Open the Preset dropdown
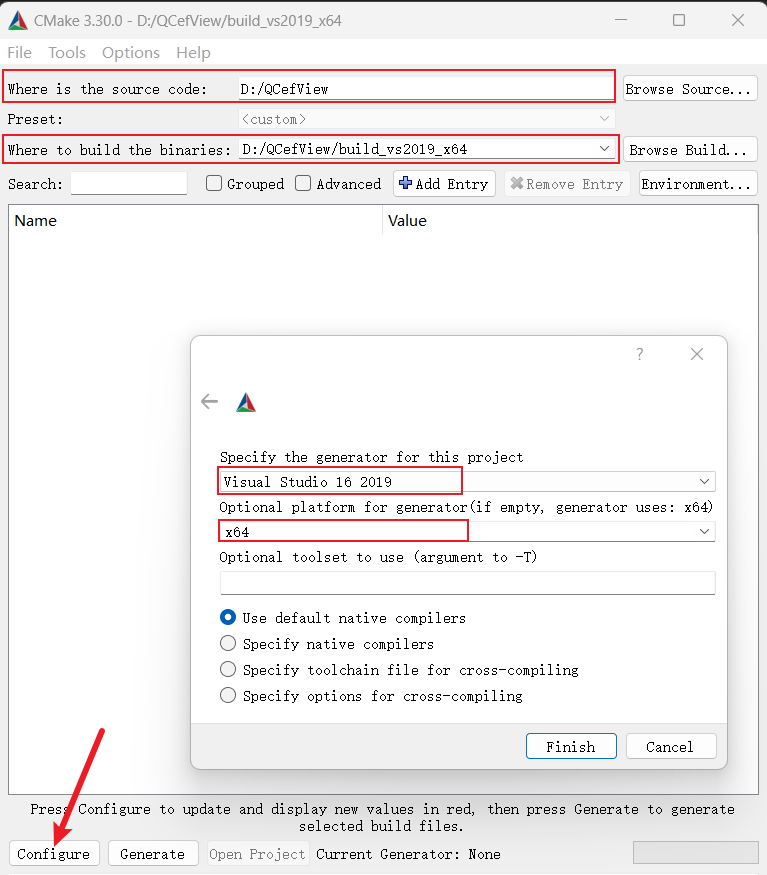Image resolution: width=767 pixels, height=875 pixels. 427,119
